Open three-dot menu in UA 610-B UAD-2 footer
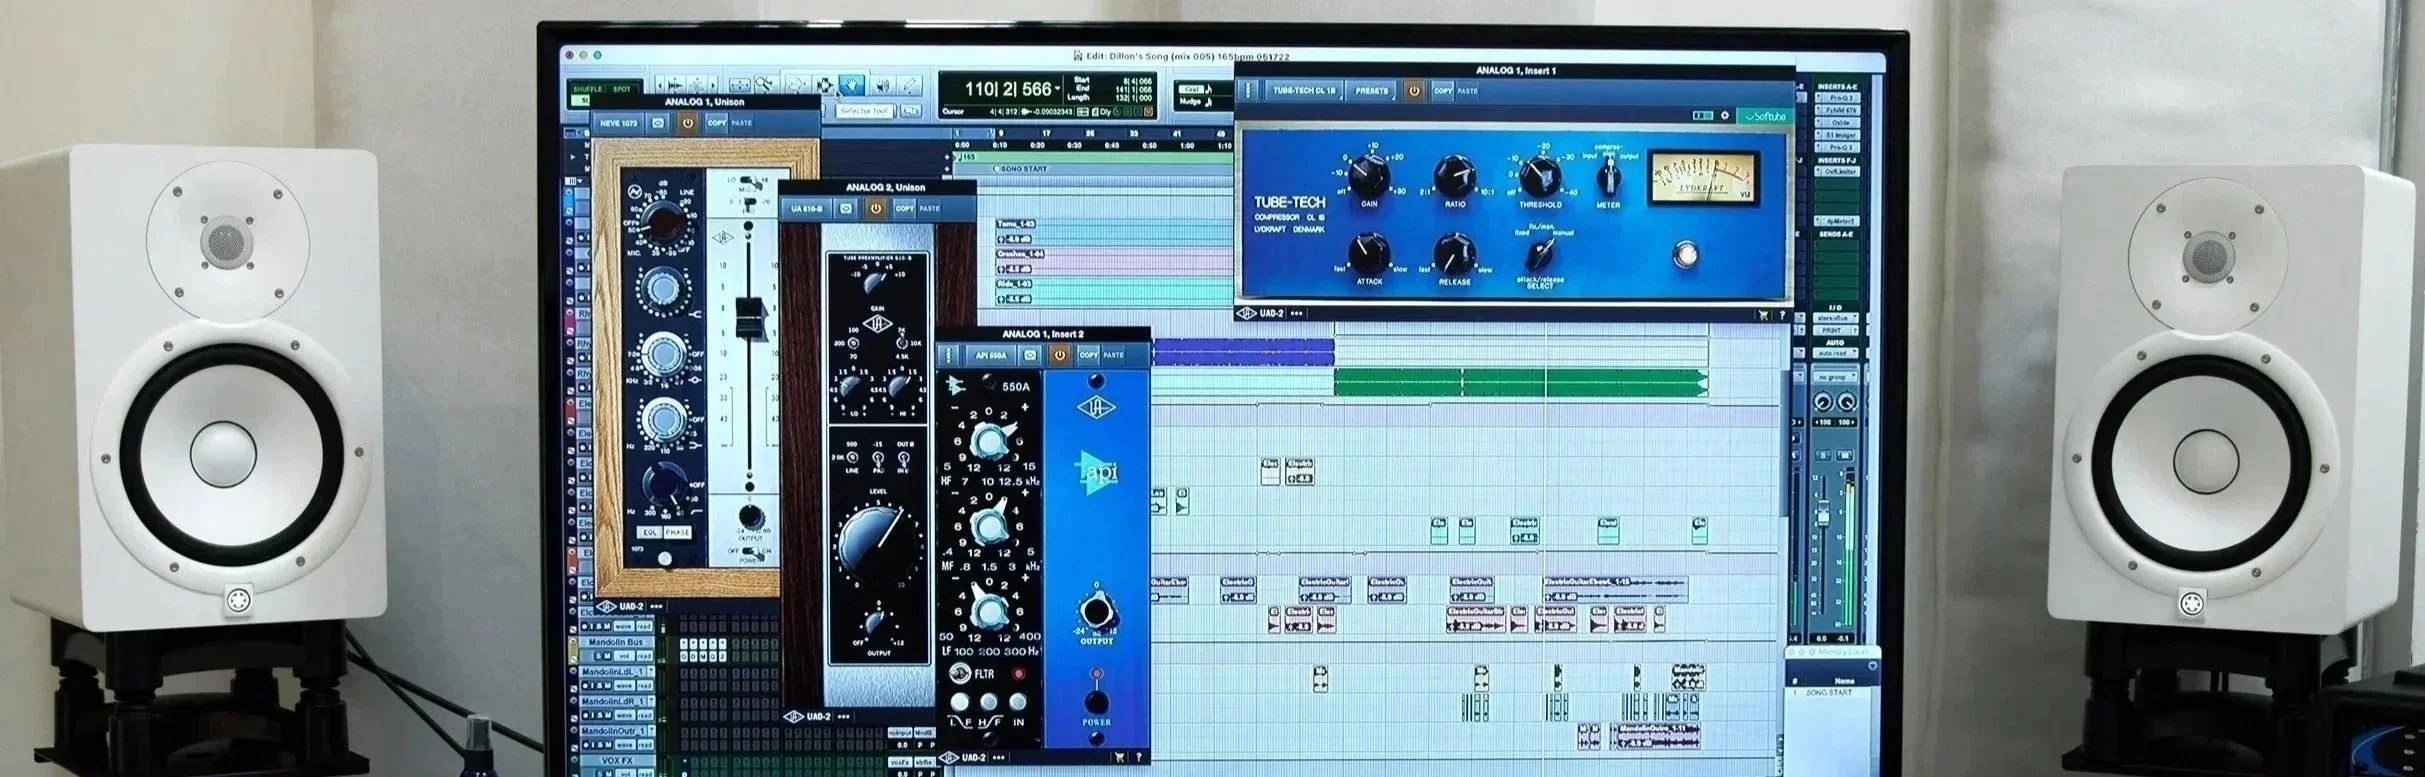This screenshot has width=2425, height=777. point(843,716)
